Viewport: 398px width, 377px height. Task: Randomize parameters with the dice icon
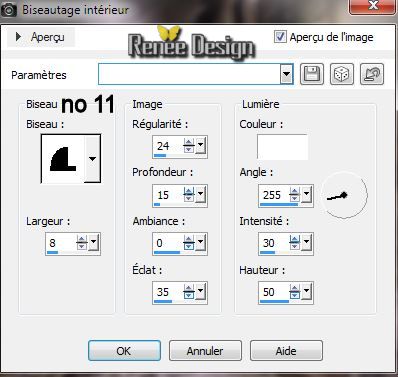click(x=342, y=74)
